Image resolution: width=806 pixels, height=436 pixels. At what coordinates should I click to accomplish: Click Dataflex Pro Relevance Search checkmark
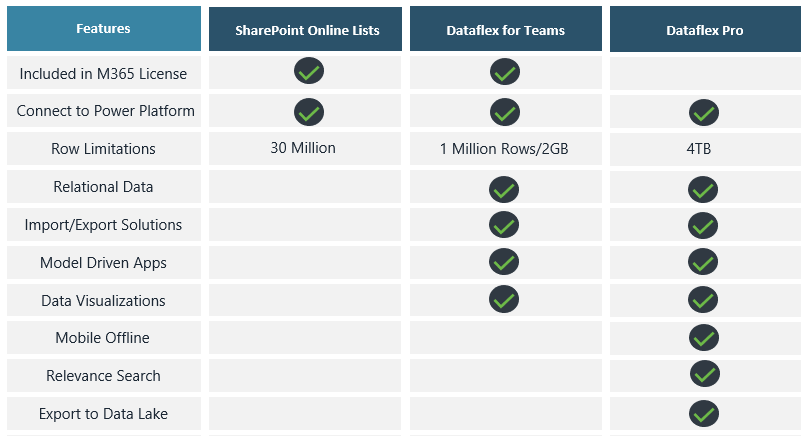pos(705,375)
